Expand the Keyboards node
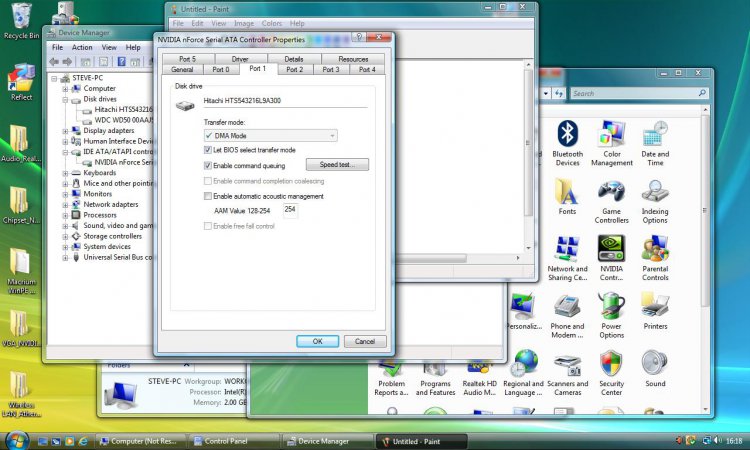The height and width of the screenshot is (450, 750). pos(65,173)
